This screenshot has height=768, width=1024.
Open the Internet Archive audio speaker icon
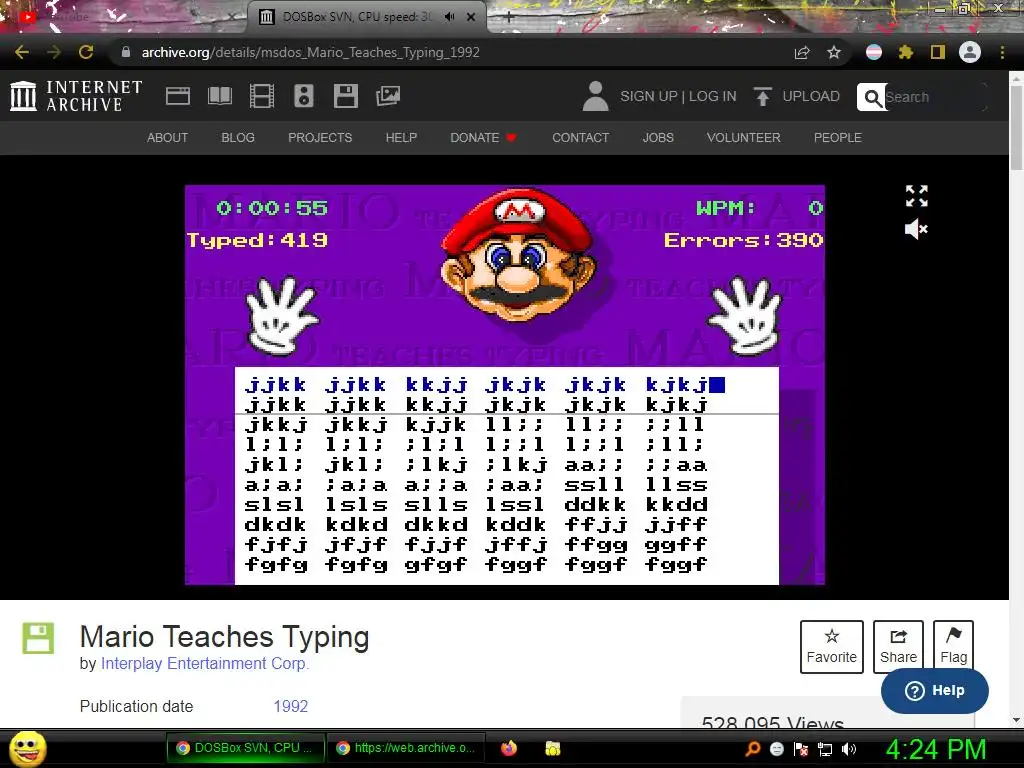pos(304,96)
